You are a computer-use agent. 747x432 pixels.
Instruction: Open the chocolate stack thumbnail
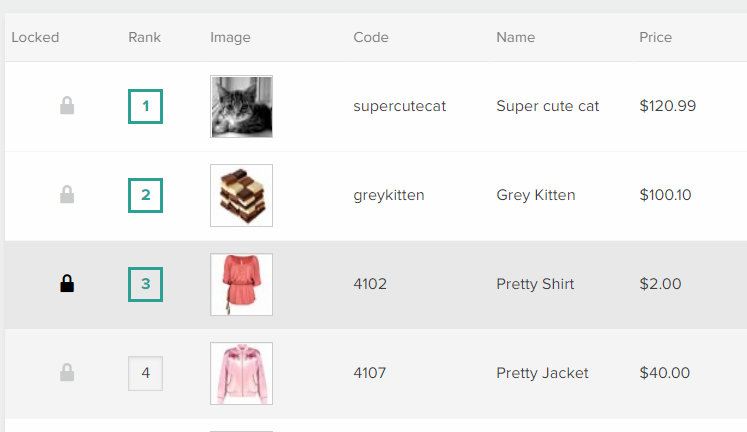click(x=242, y=195)
